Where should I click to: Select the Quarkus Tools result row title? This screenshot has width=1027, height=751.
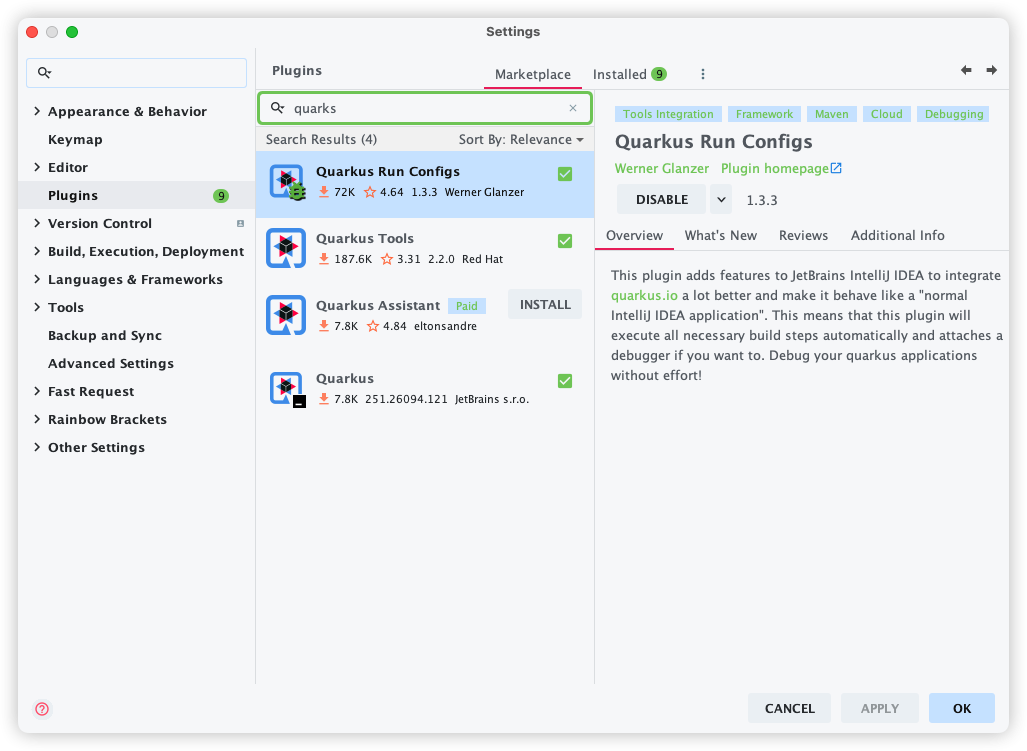click(365, 238)
